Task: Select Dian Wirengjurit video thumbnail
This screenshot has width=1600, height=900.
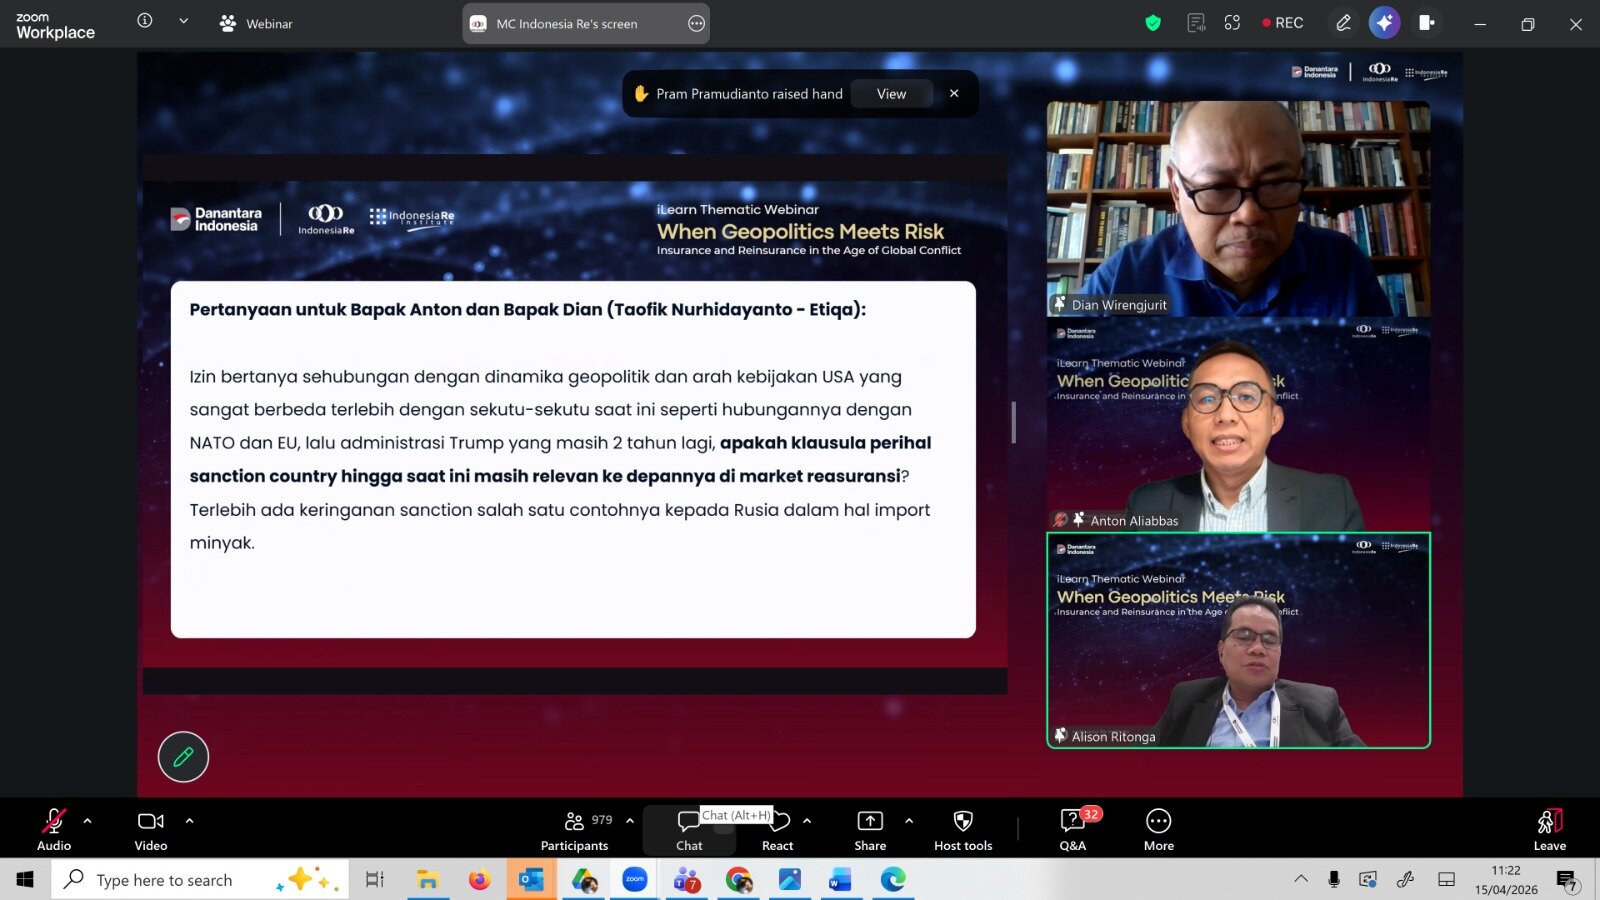Action: 1238,209
